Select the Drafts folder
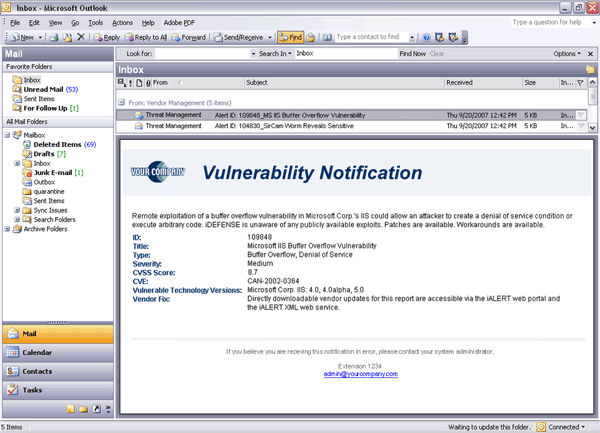Image resolution: width=600 pixels, height=433 pixels. point(44,154)
